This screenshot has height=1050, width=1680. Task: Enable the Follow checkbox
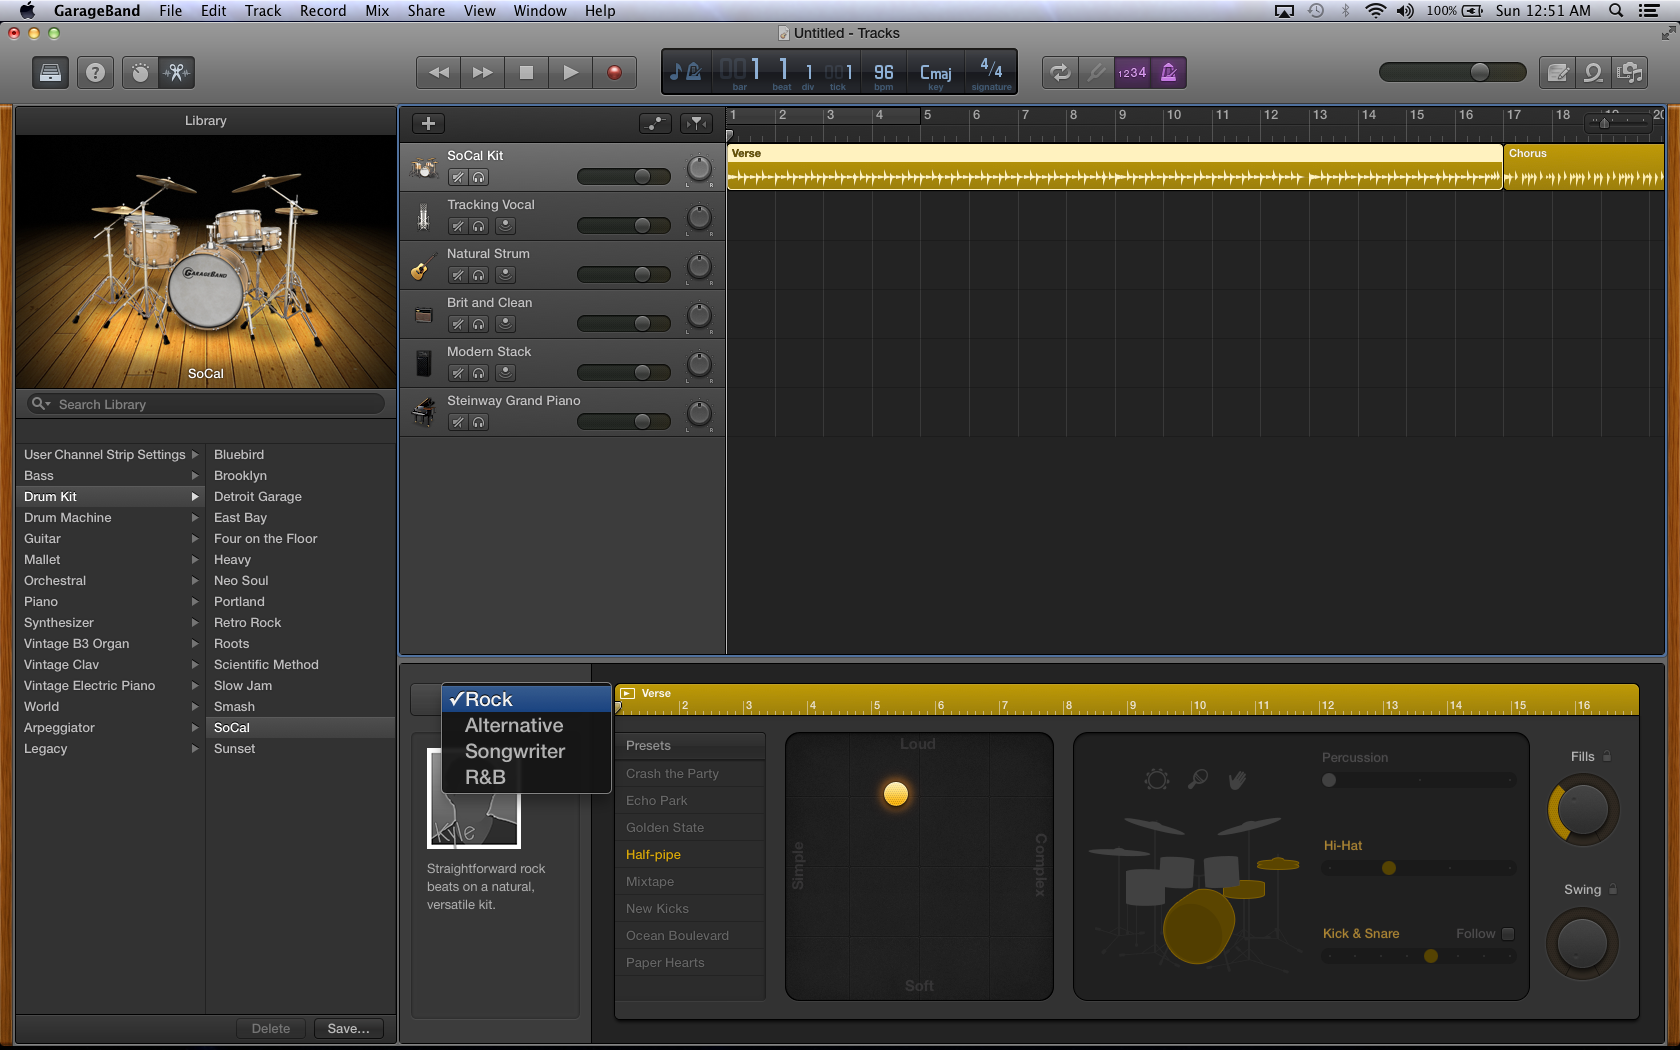[x=1508, y=933]
